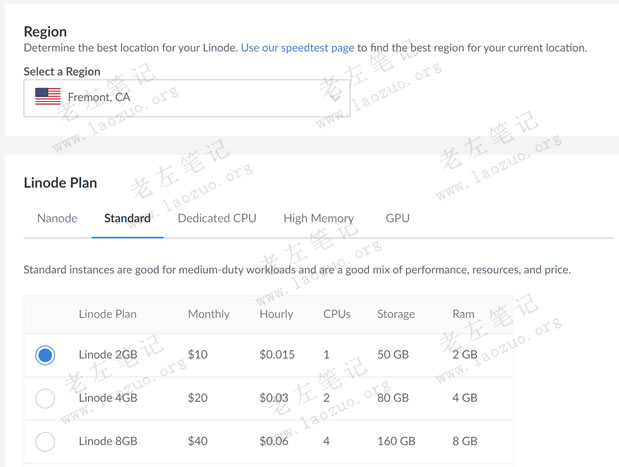
Task: Click the Linode 2GB plan name
Action: pos(108,354)
